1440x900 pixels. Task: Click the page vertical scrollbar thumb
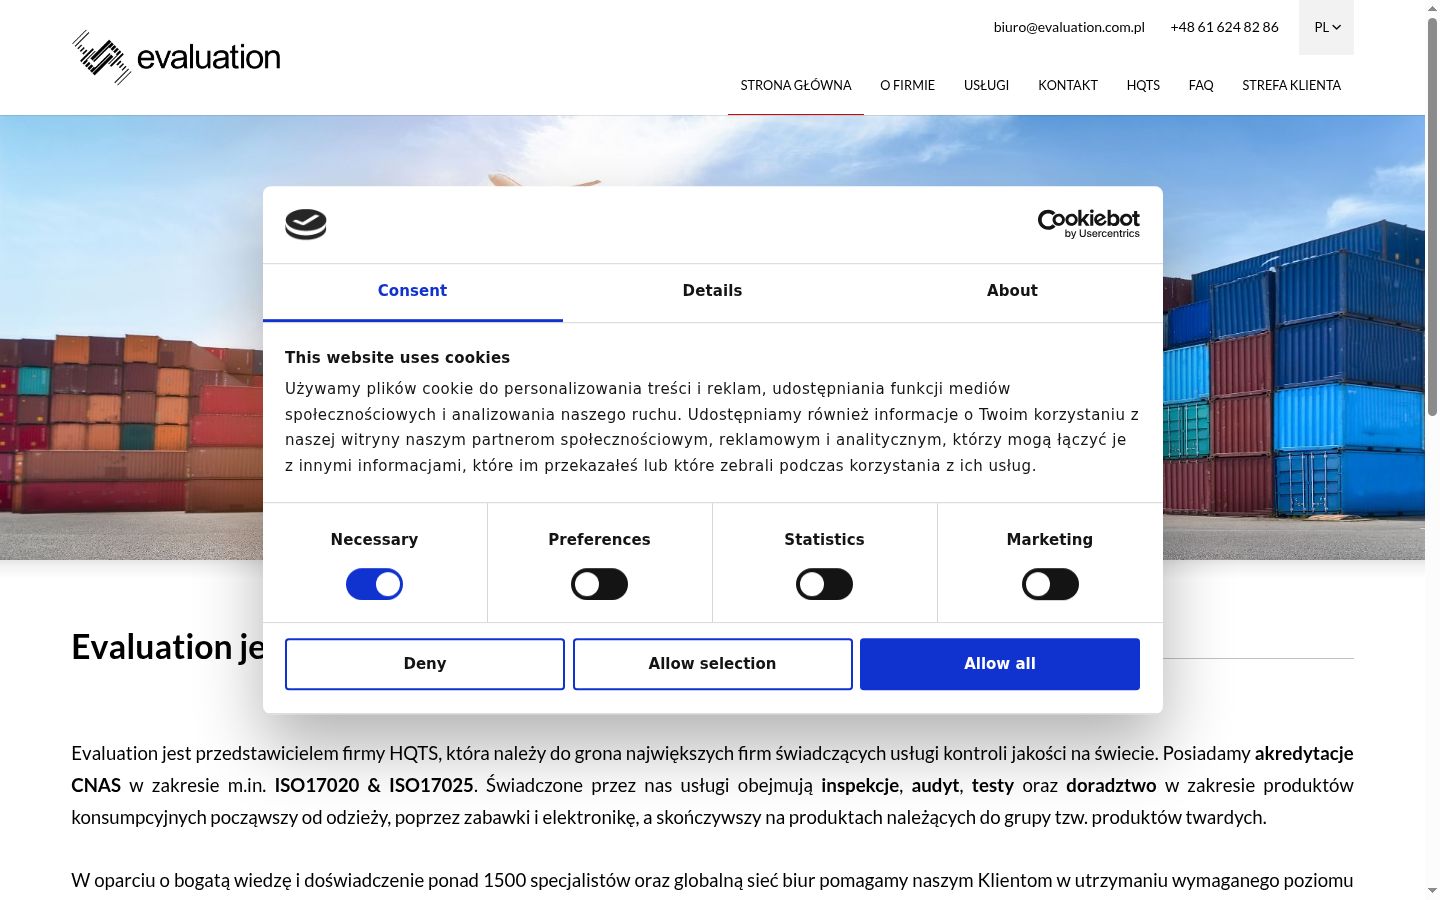1432,216
